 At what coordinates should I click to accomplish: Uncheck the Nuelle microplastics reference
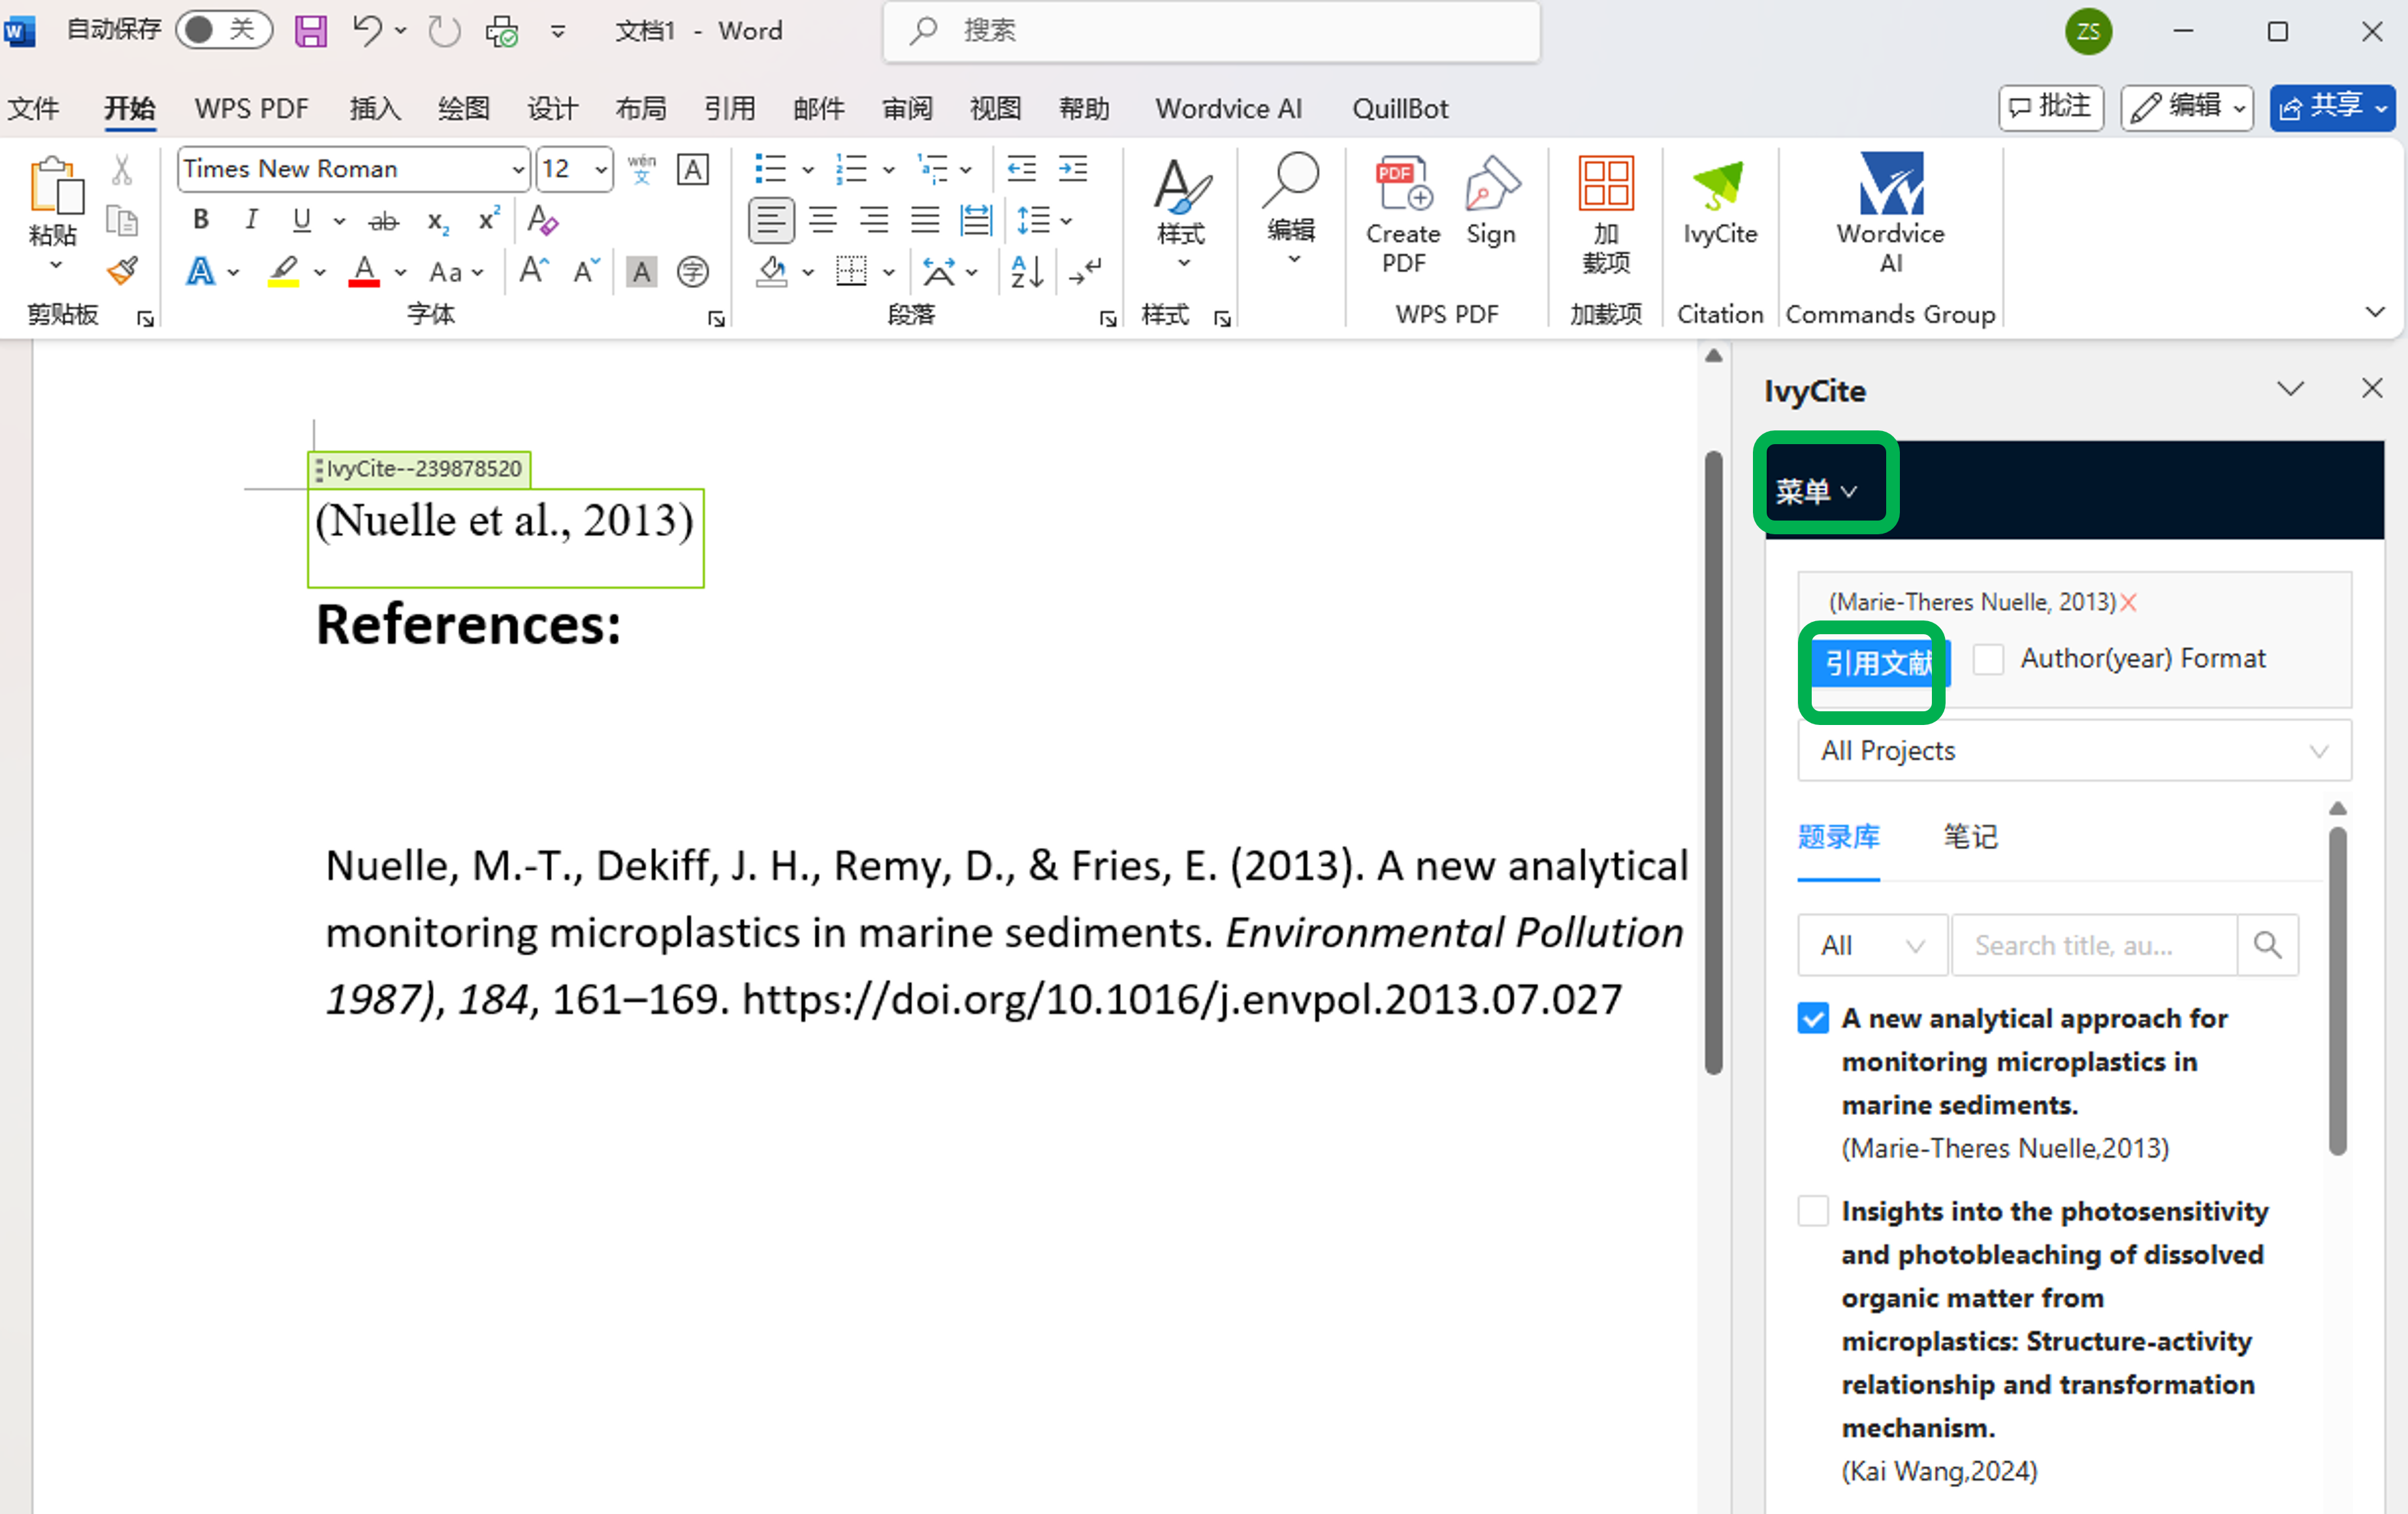(1813, 1019)
